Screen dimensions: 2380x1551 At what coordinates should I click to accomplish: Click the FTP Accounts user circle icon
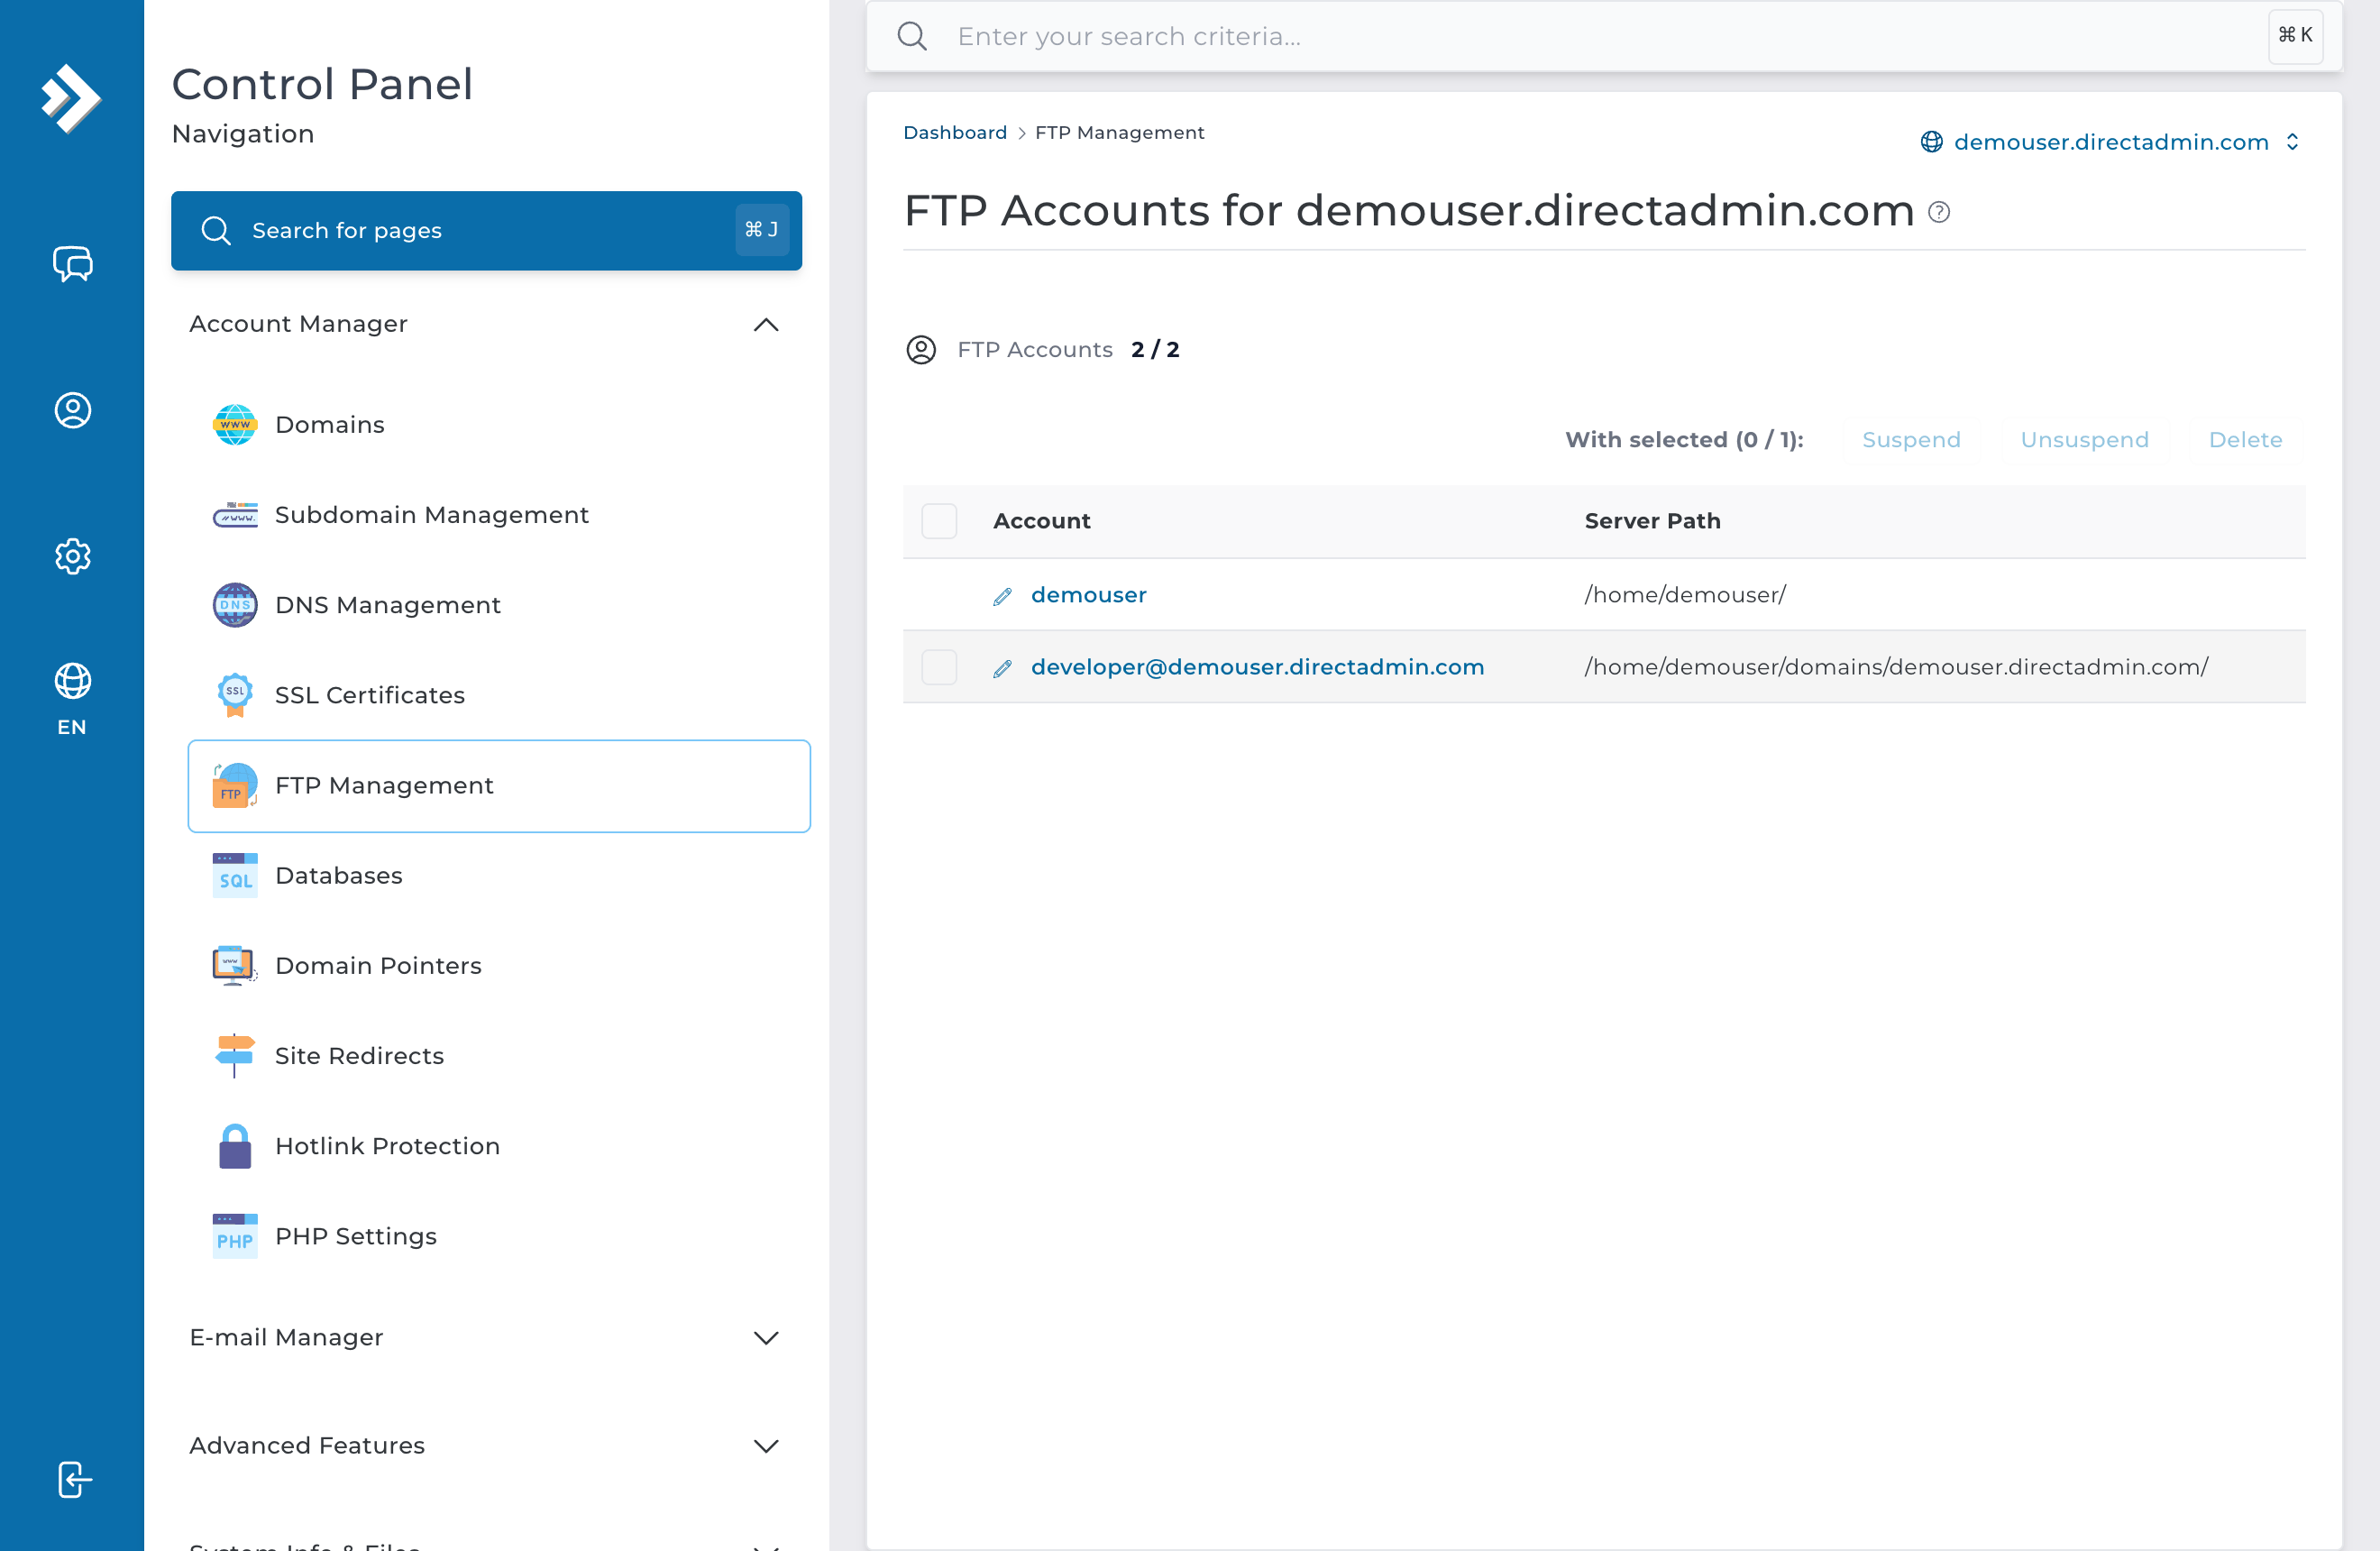(x=921, y=350)
